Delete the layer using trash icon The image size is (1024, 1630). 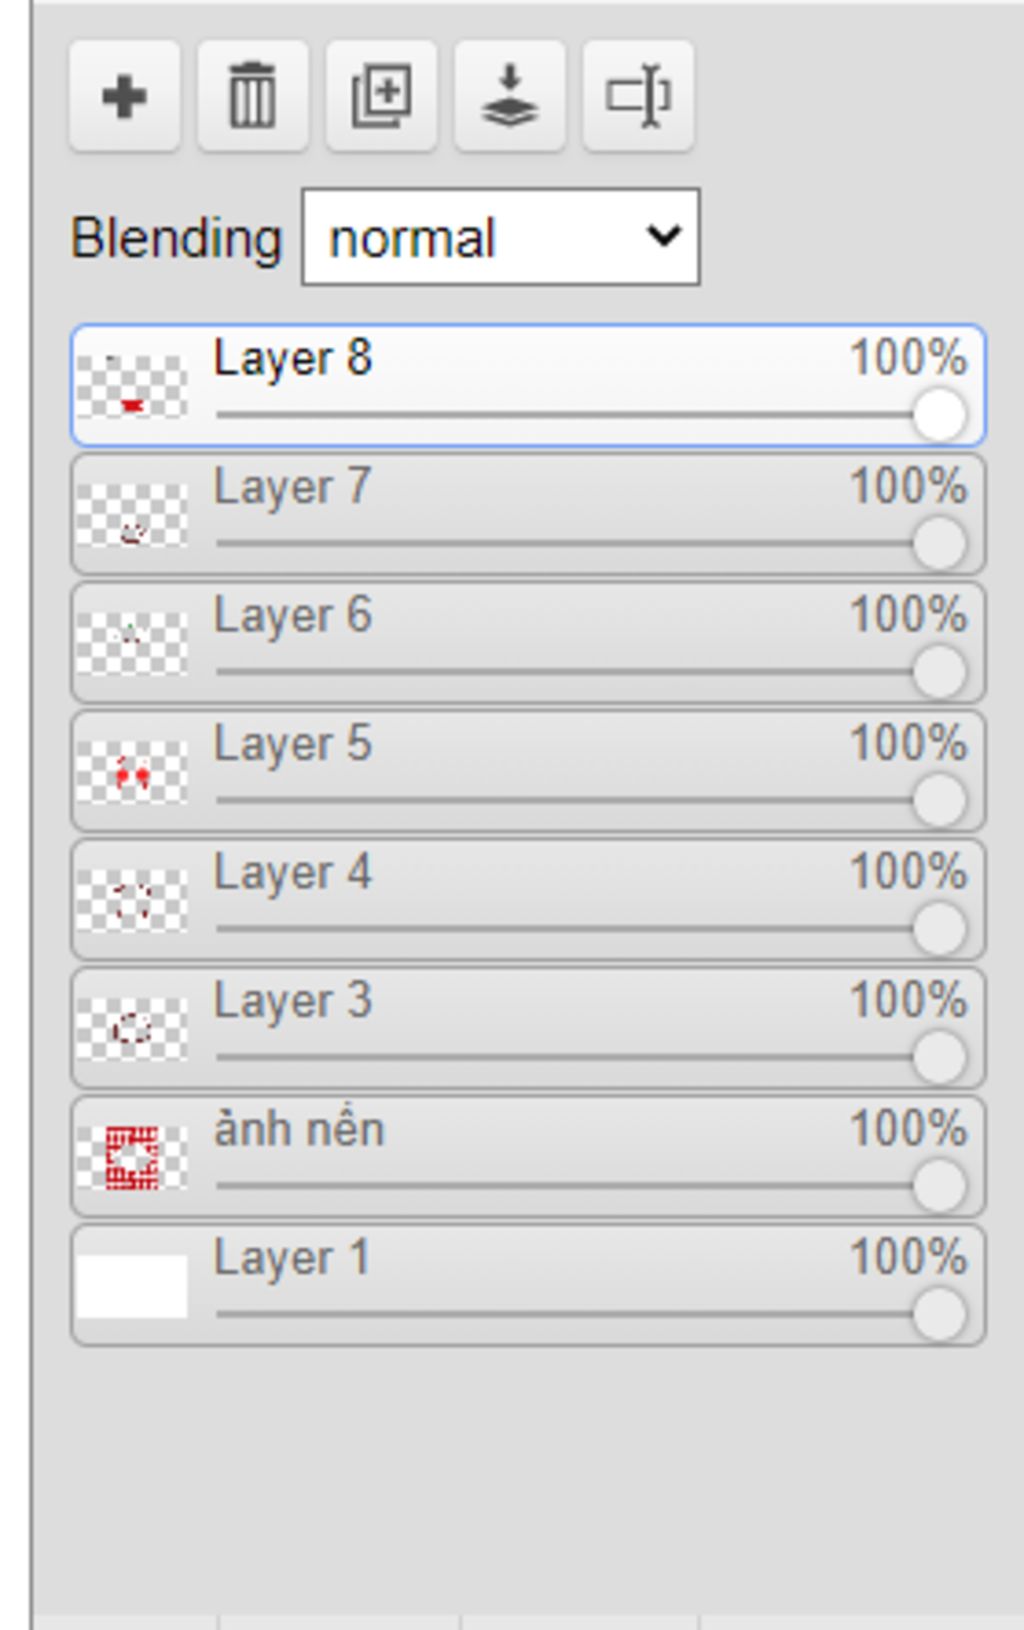tap(253, 97)
